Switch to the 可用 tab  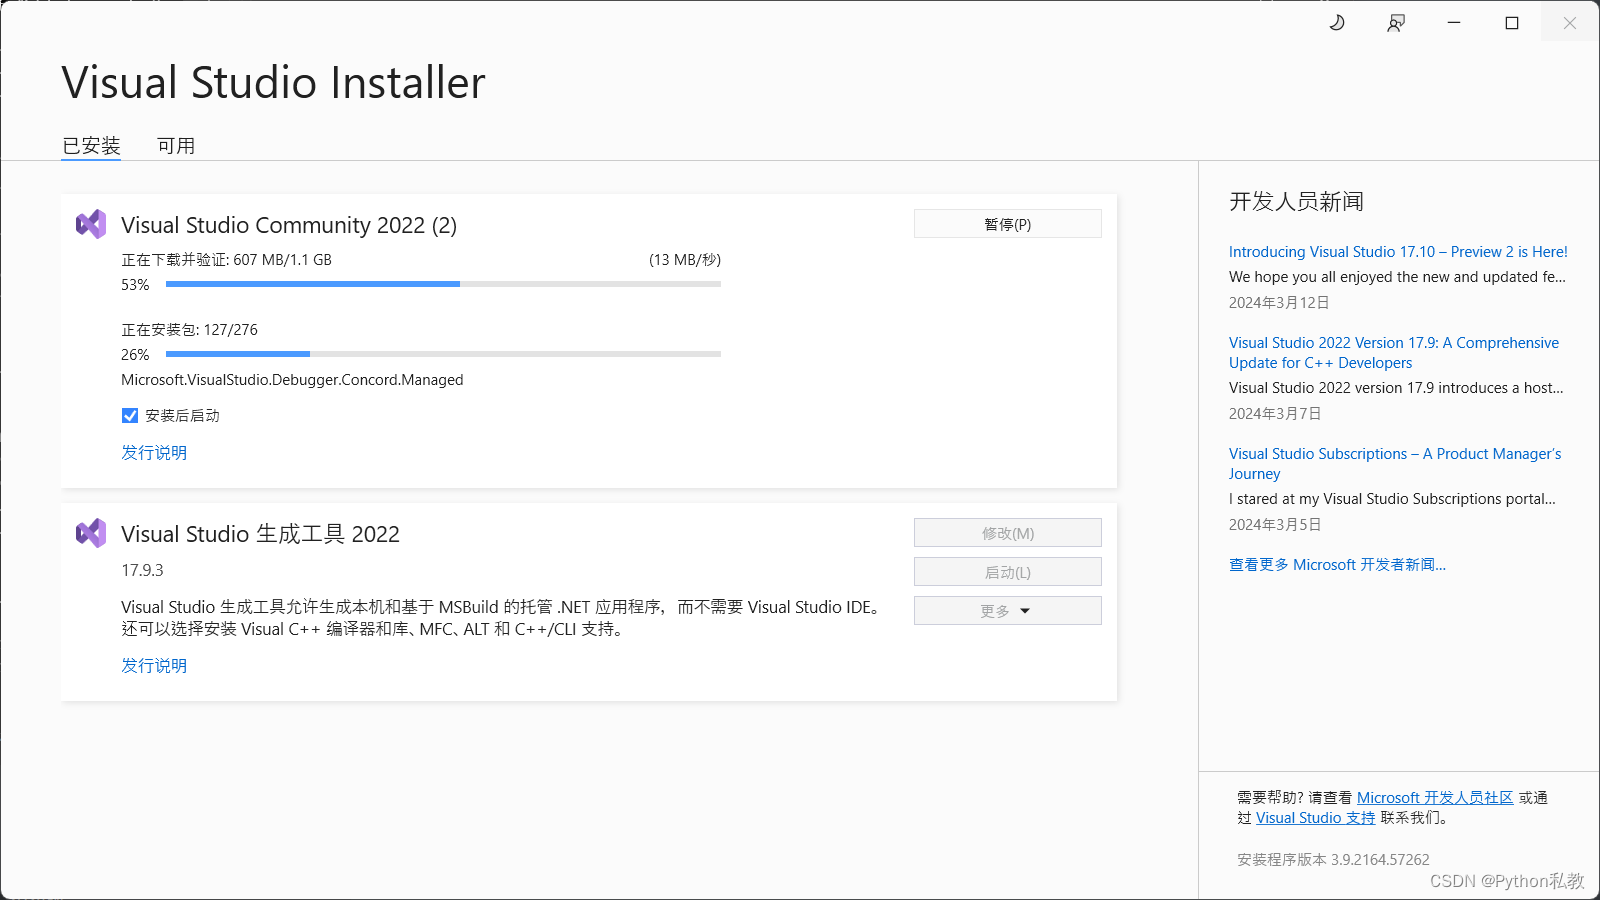(x=176, y=146)
